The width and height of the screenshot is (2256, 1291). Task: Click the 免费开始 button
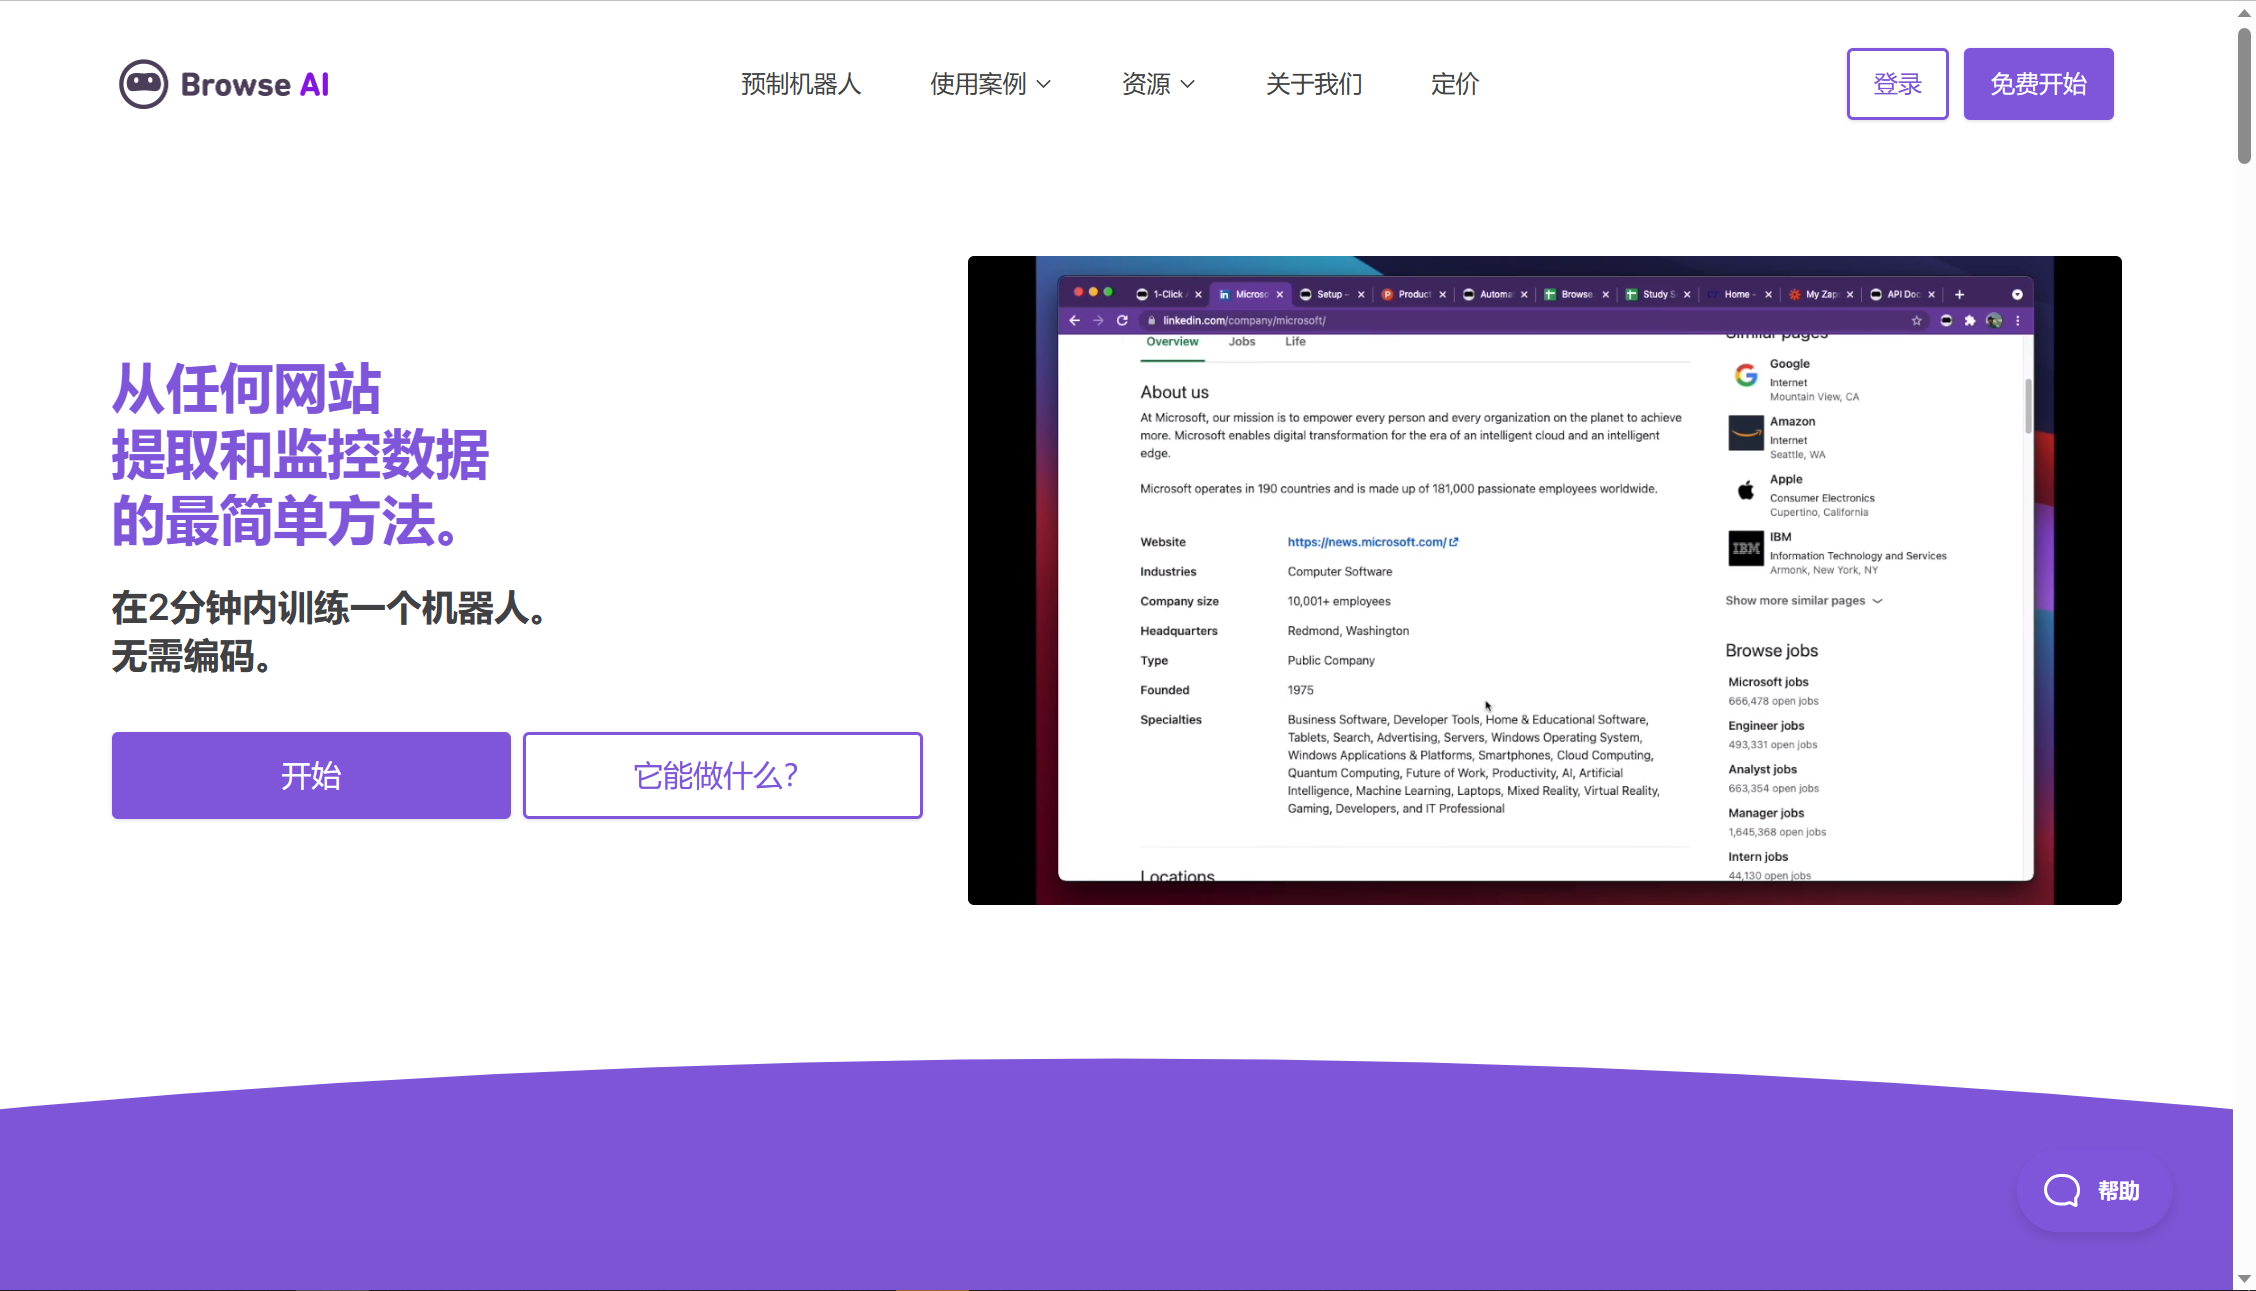[x=2039, y=84]
